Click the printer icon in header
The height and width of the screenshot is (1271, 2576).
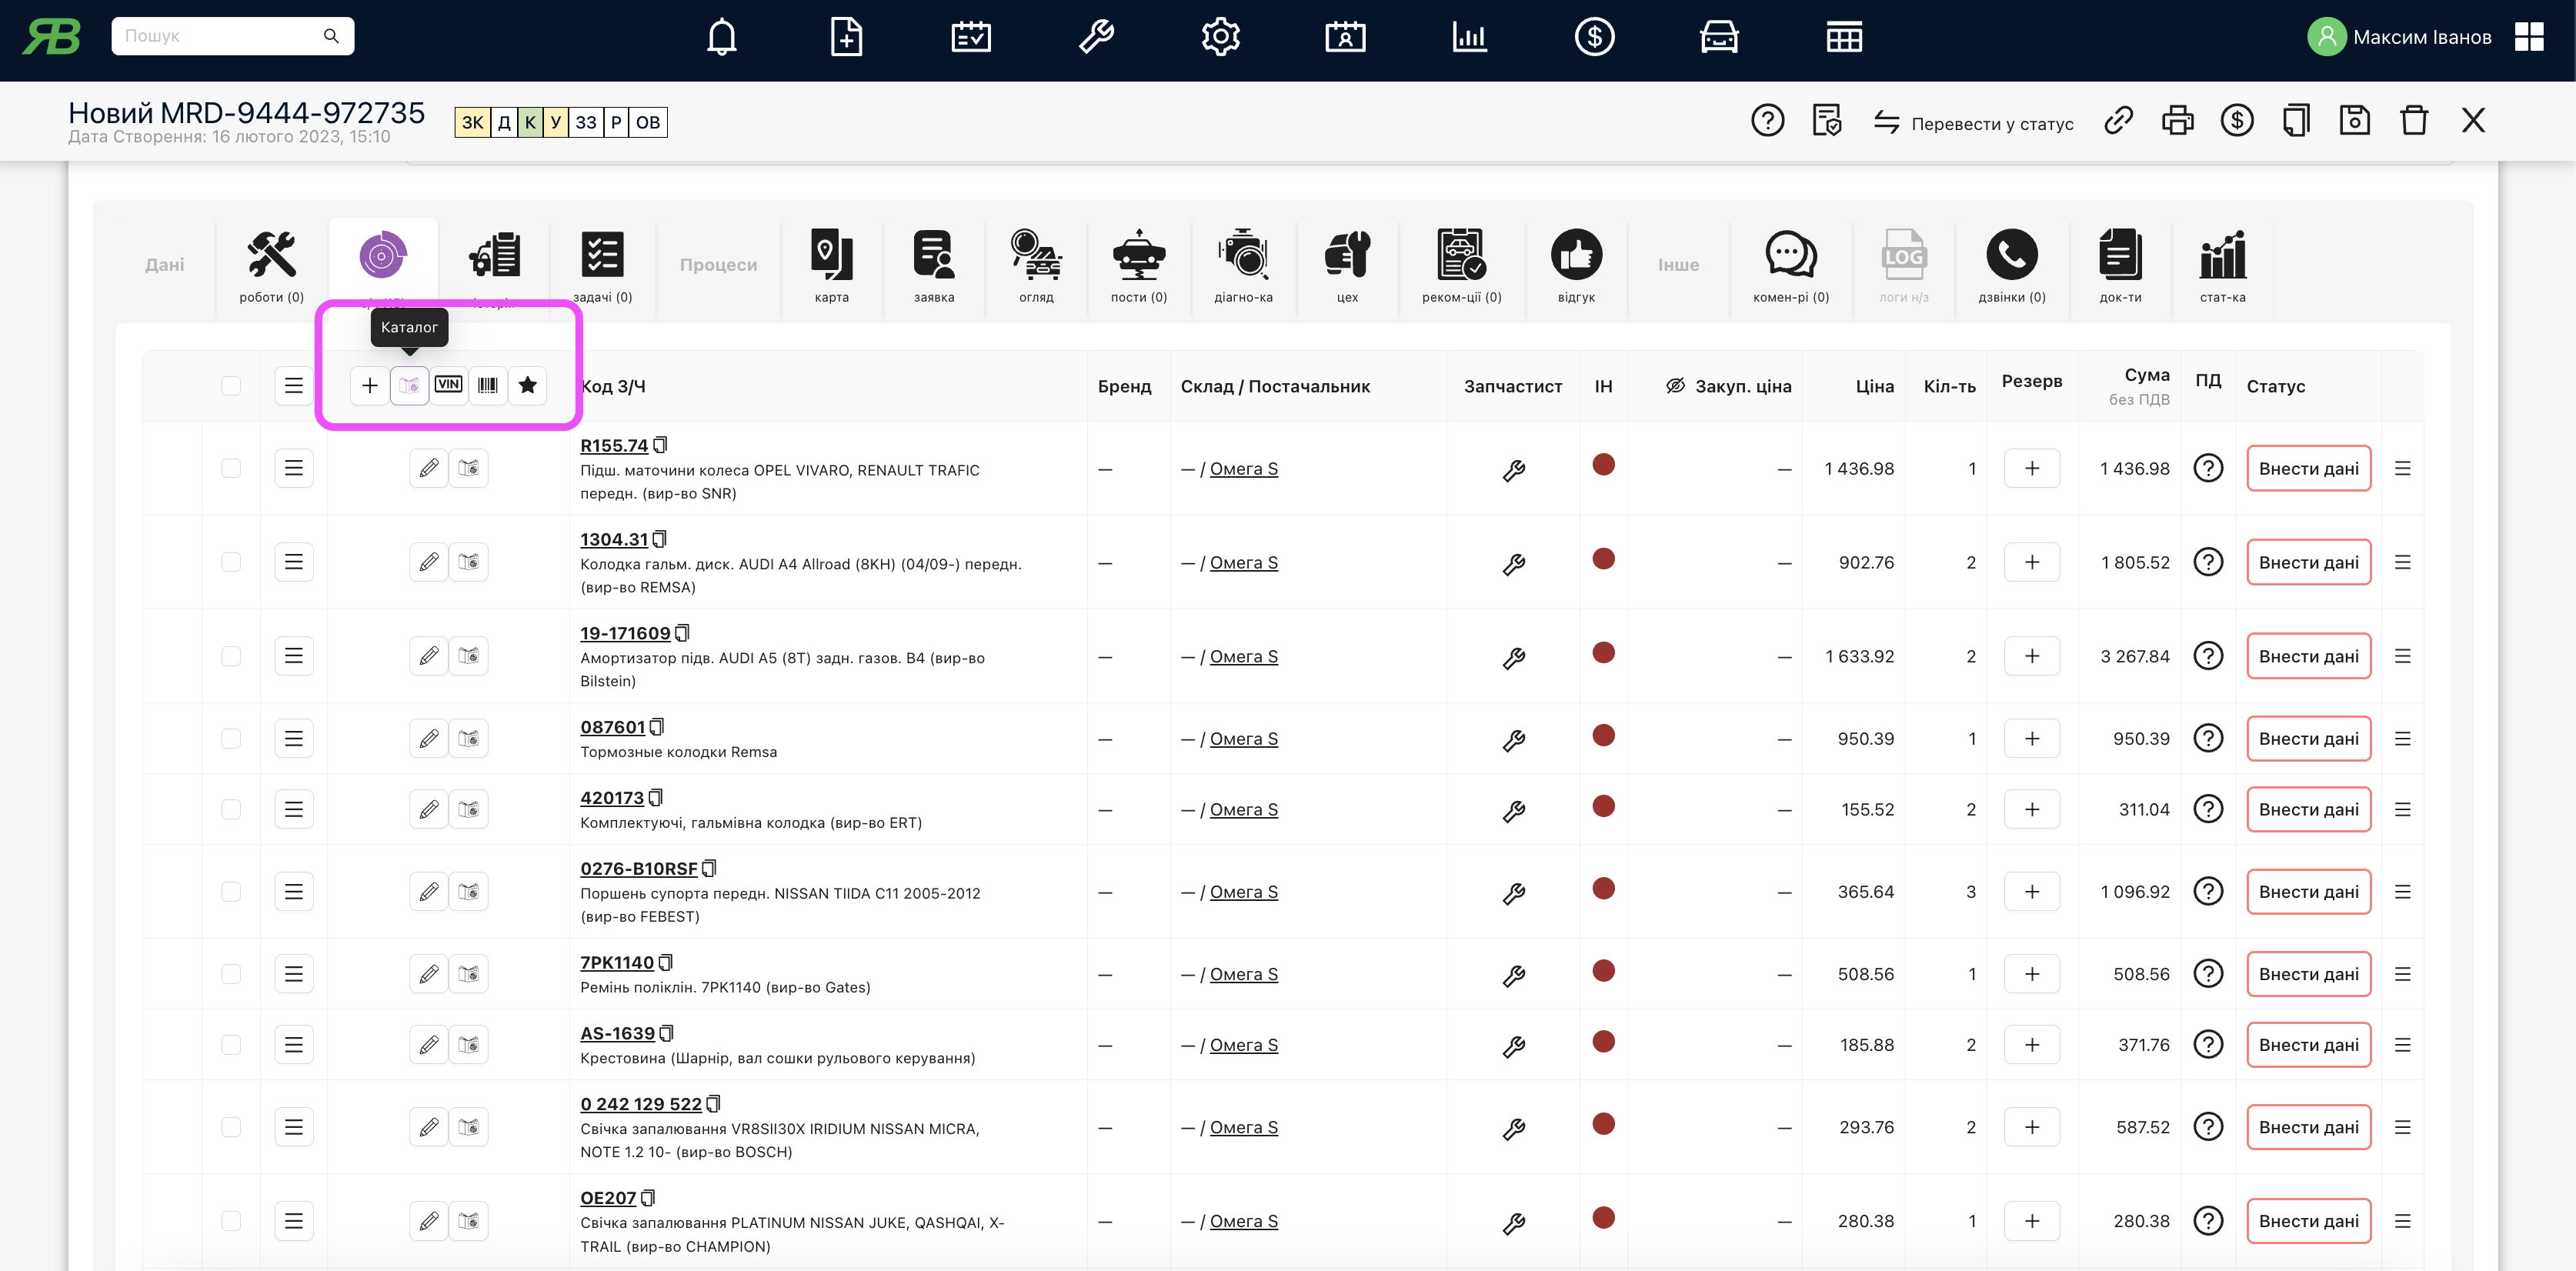tap(2177, 121)
